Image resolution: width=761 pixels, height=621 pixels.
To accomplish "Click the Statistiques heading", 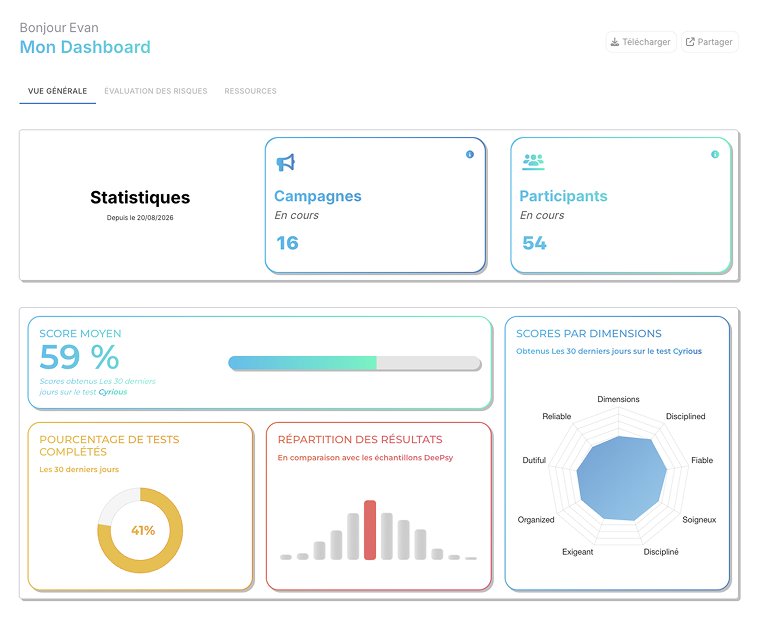I will pos(140,197).
